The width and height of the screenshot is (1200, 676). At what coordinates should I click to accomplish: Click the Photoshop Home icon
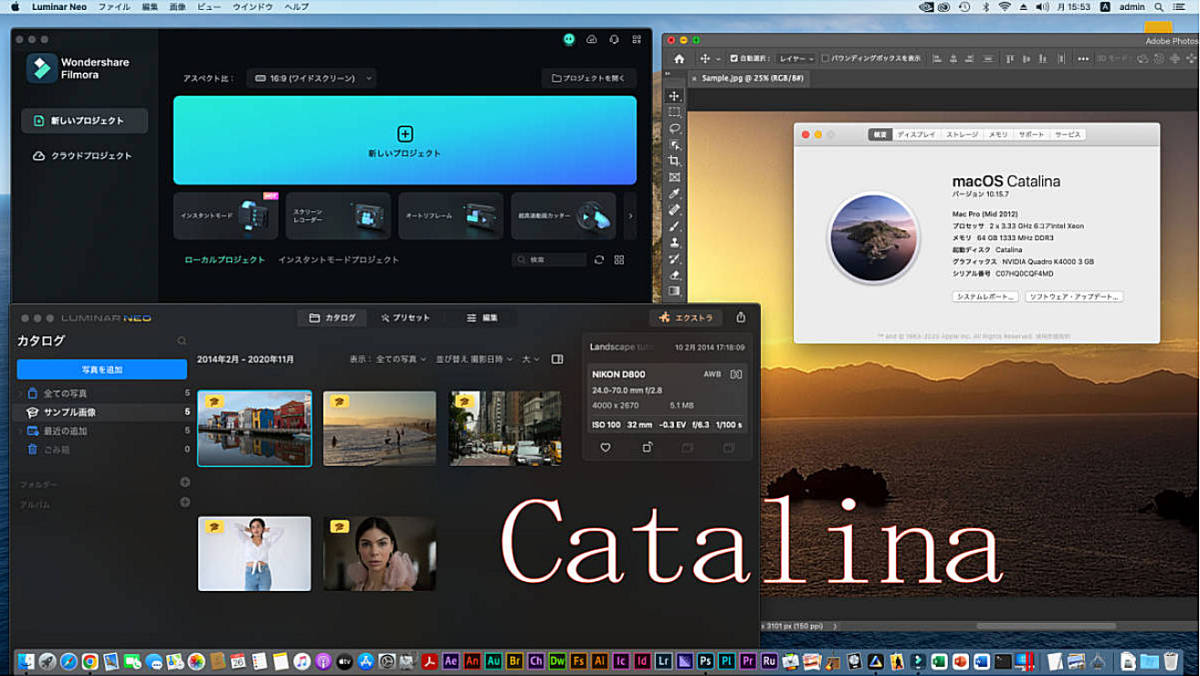[679, 59]
